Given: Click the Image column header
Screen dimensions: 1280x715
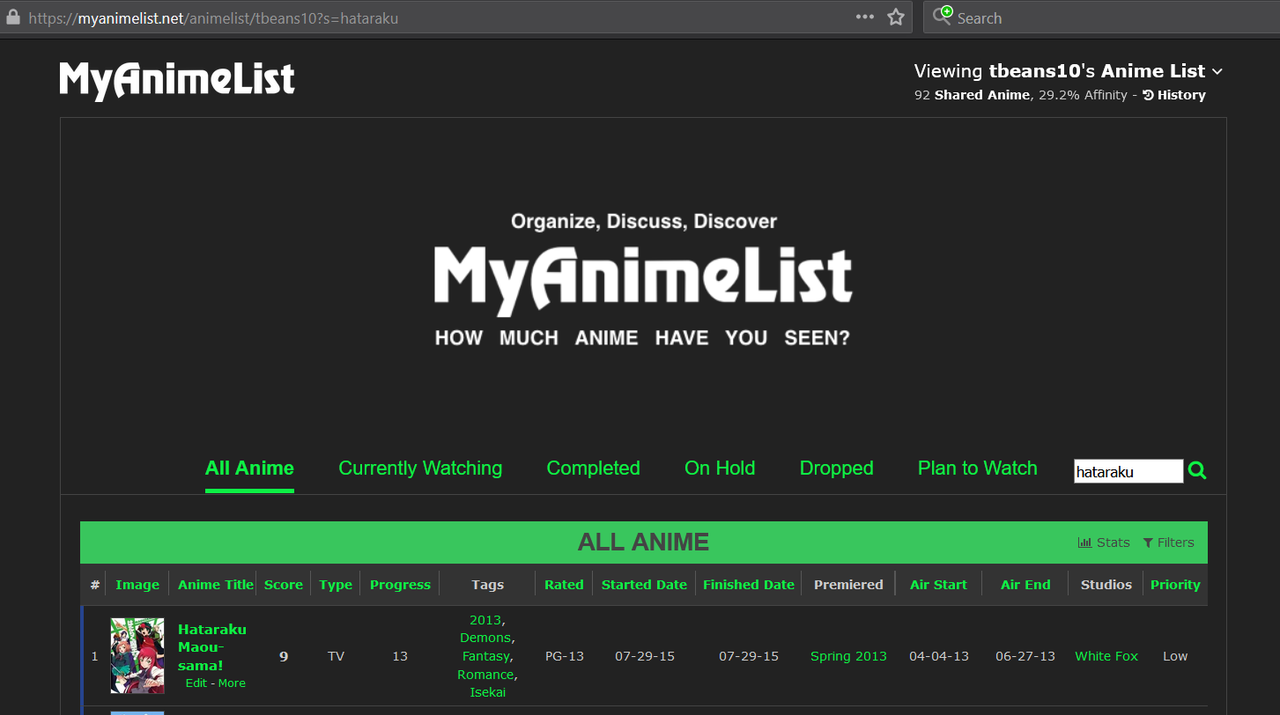Looking at the screenshot, I should tap(137, 585).
